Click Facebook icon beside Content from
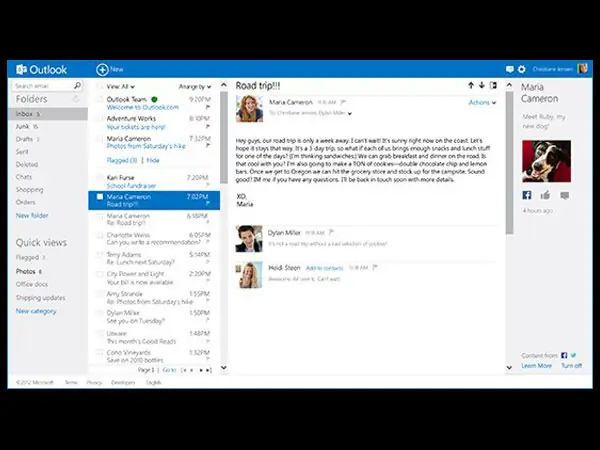The width and height of the screenshot is (600, 450). [564, 355]
